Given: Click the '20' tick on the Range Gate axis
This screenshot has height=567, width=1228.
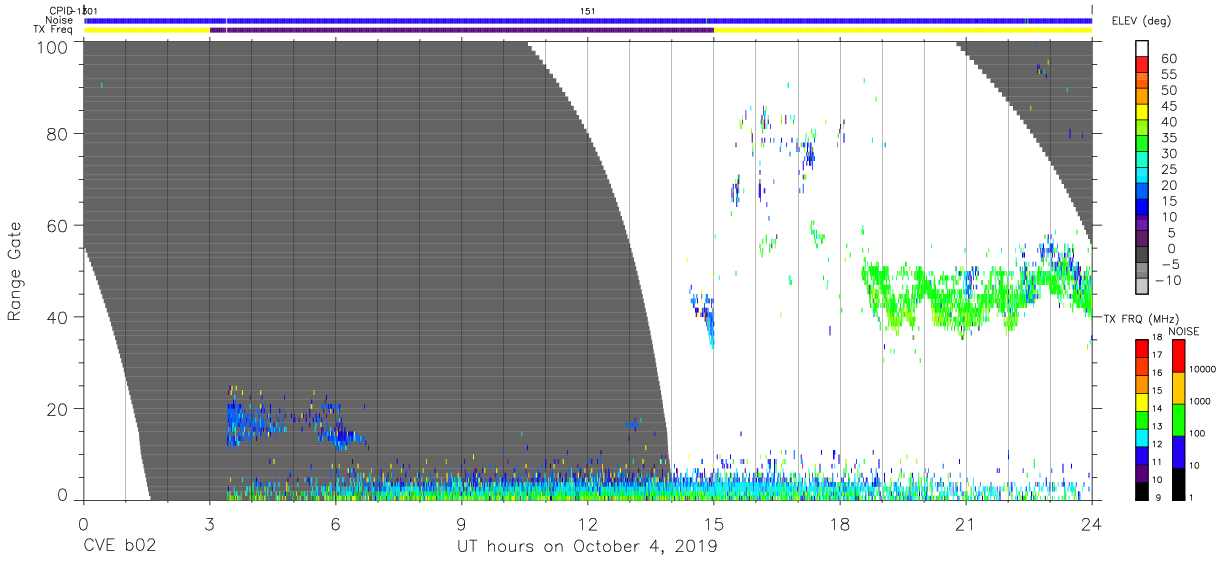Looking at the screenshot, I should click(x=58, y=409).
